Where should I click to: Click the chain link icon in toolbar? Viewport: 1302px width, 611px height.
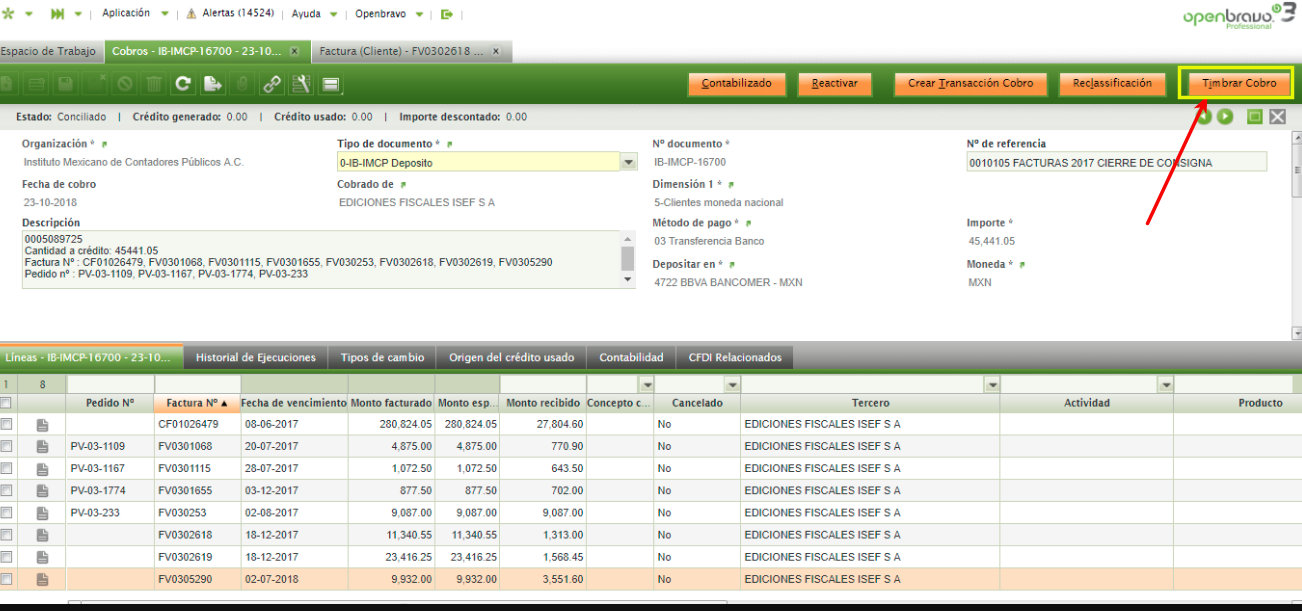271,85
